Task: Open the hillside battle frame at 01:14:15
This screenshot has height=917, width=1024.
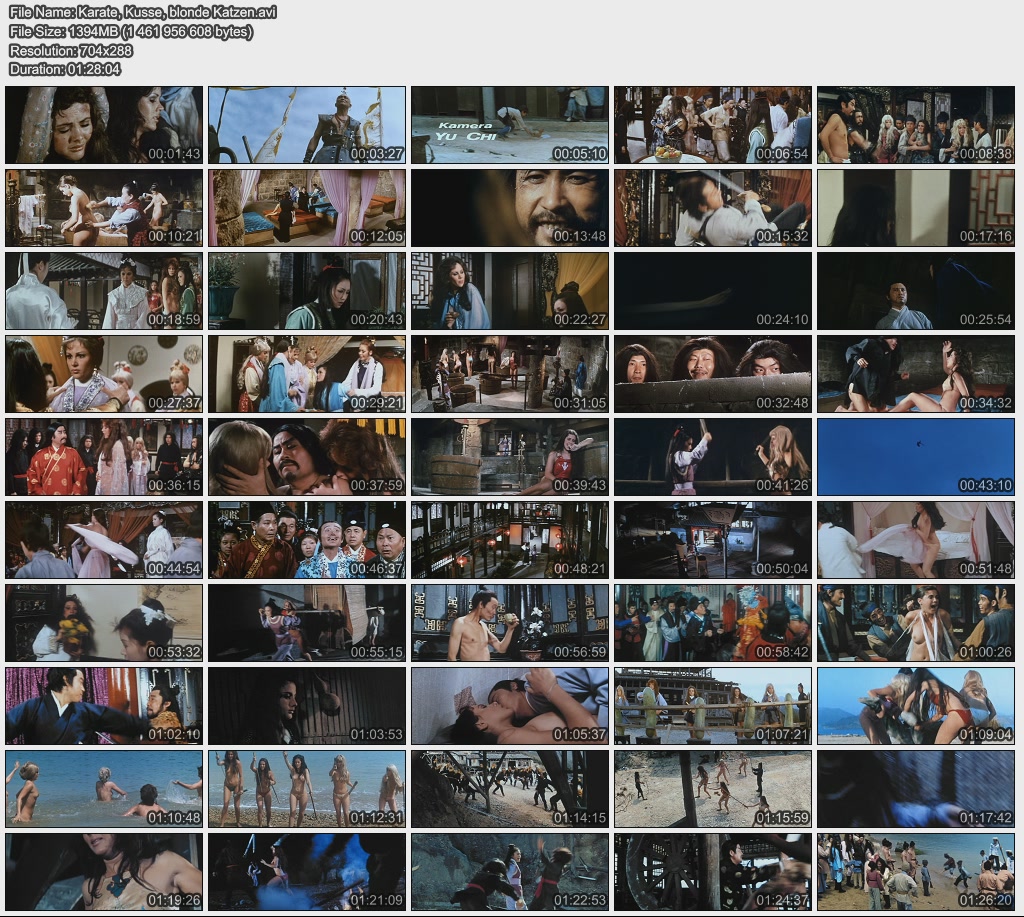Action: pos(510,789)
